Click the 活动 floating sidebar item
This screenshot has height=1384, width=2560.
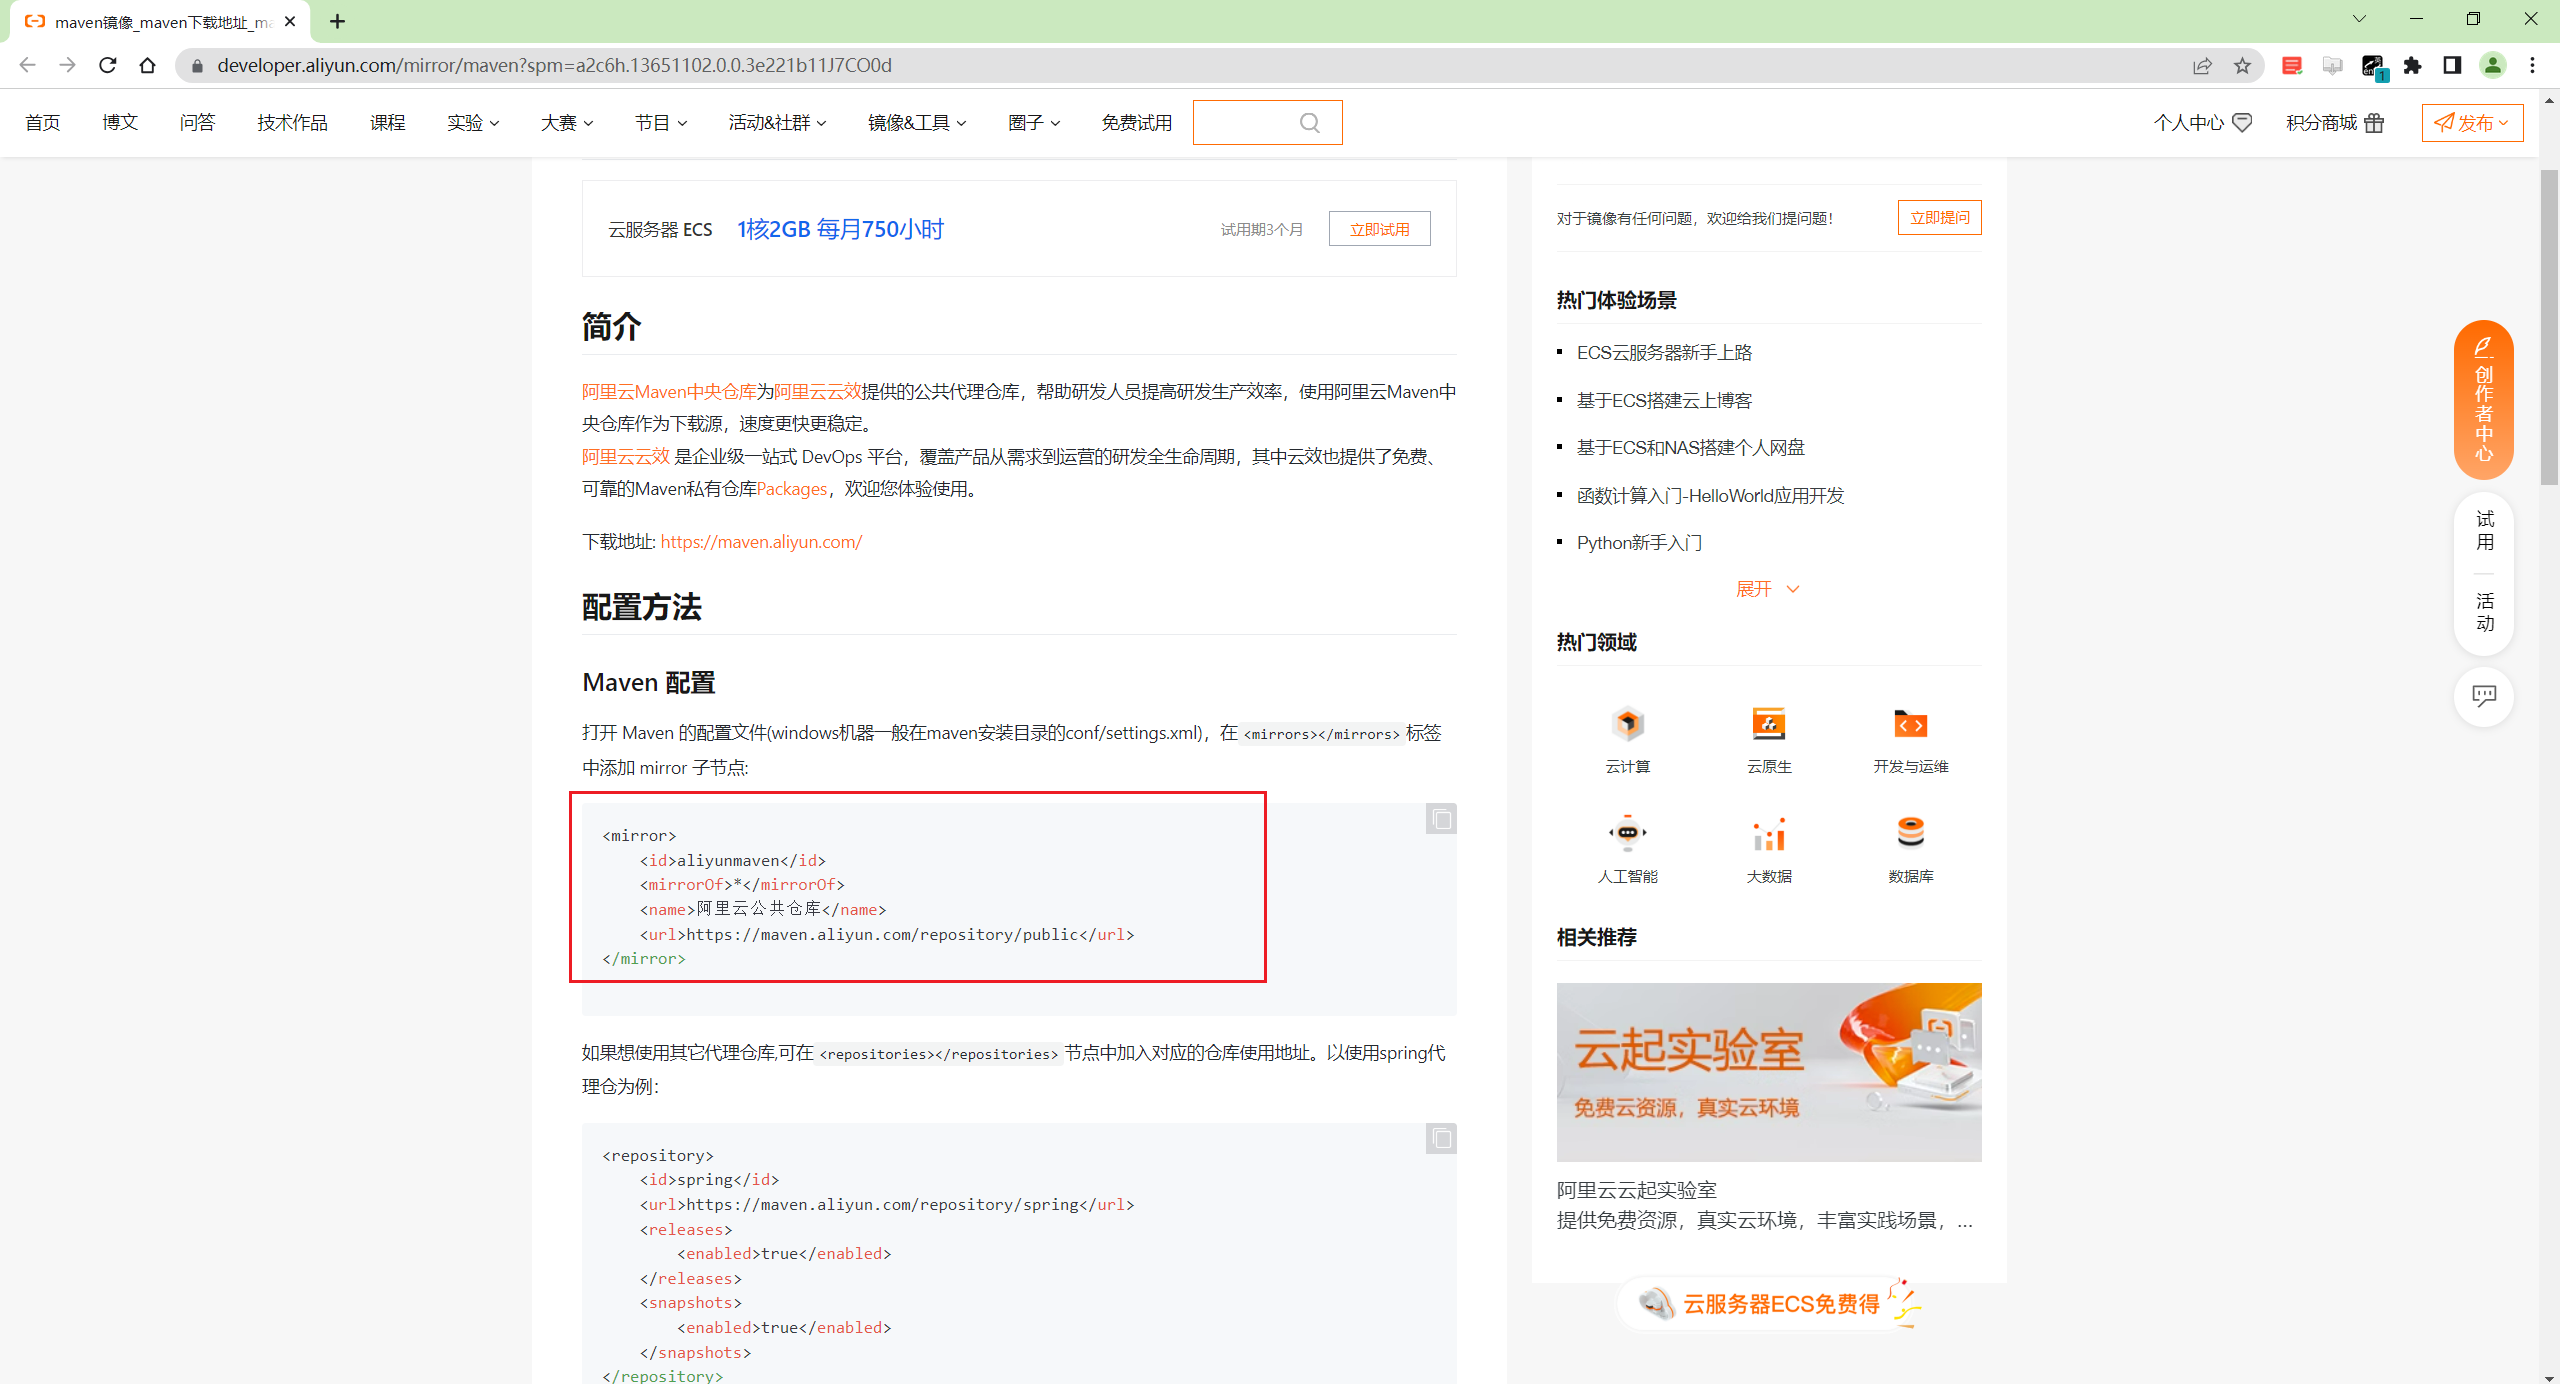pos(2484,613)
